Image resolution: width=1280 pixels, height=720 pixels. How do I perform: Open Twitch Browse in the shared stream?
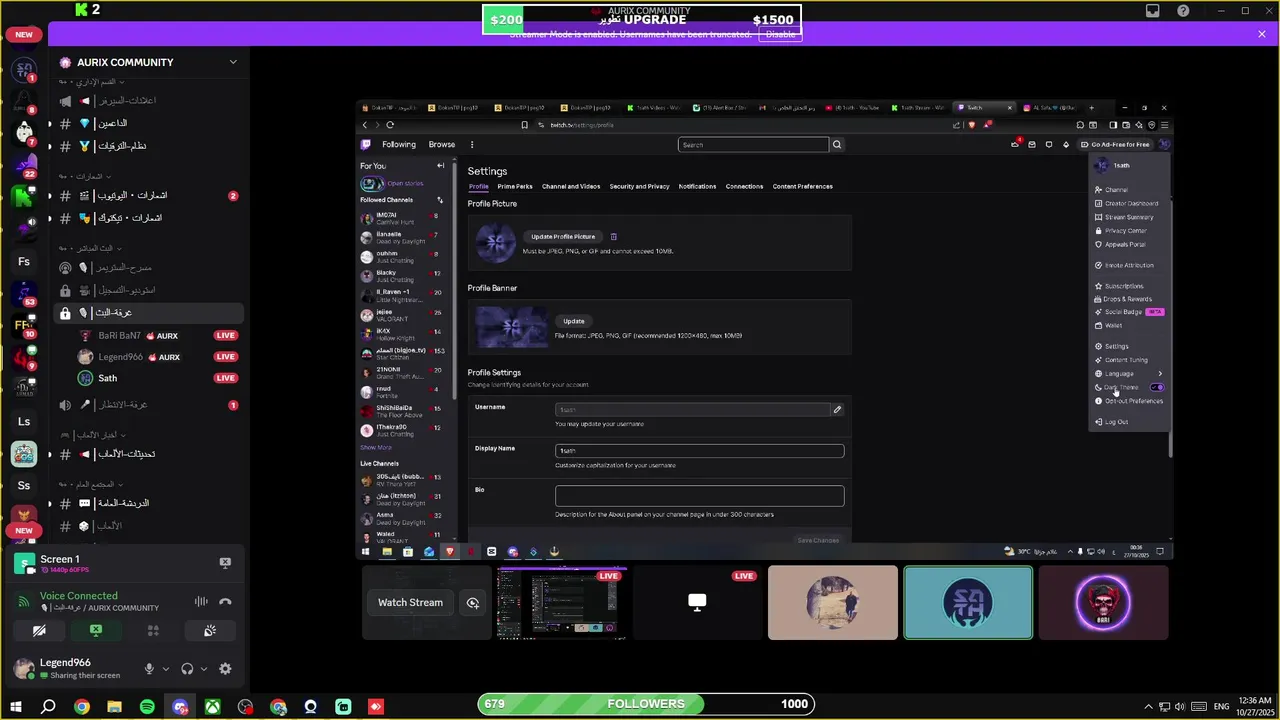(441, 145)
